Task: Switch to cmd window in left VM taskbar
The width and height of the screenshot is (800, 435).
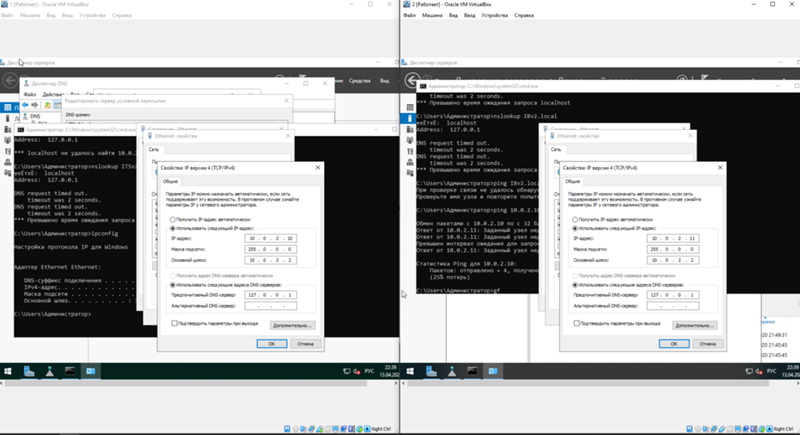Action: [70, 371]
